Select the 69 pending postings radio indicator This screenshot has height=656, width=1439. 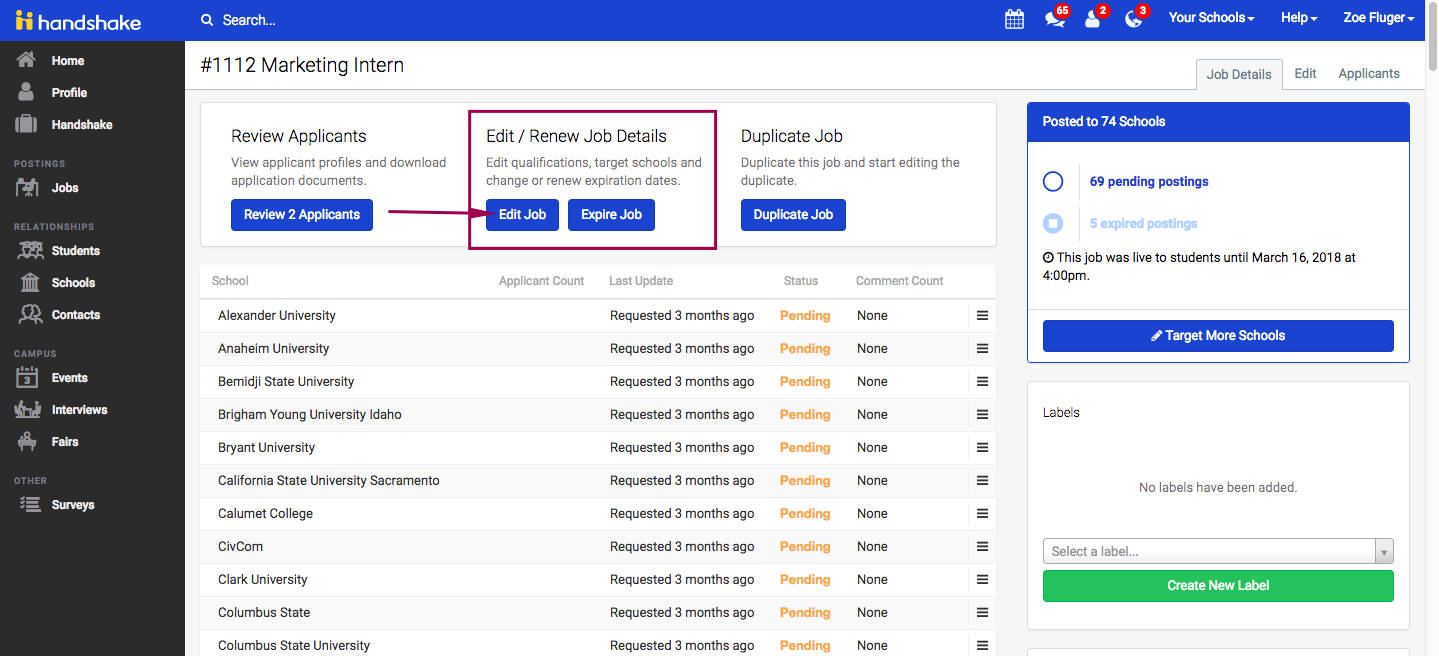pos(1053,181)
